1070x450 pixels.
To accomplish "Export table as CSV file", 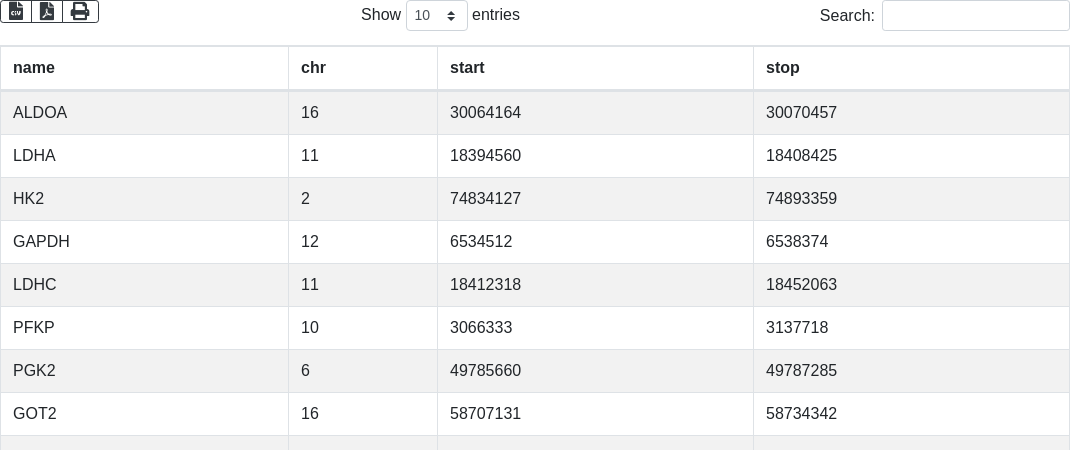I will click(x=16, y=12).
